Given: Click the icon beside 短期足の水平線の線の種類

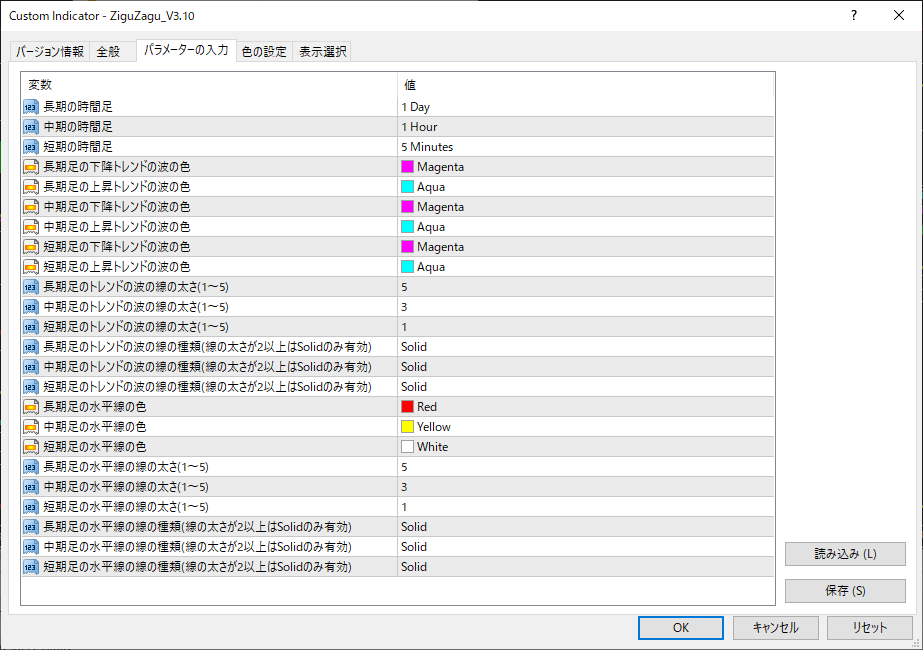Looking at the screenshot, I should coord(31,568).
